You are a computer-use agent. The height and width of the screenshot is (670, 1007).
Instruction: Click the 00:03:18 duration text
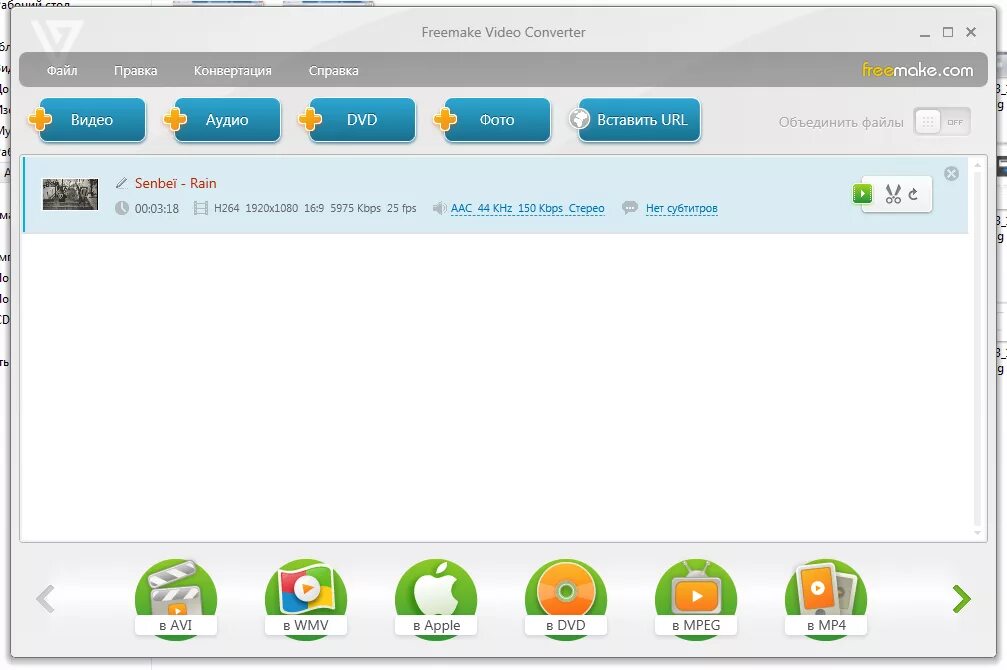157,208
